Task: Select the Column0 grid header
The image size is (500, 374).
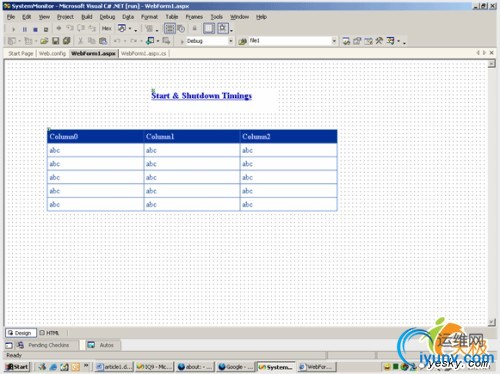Action: 95,137
